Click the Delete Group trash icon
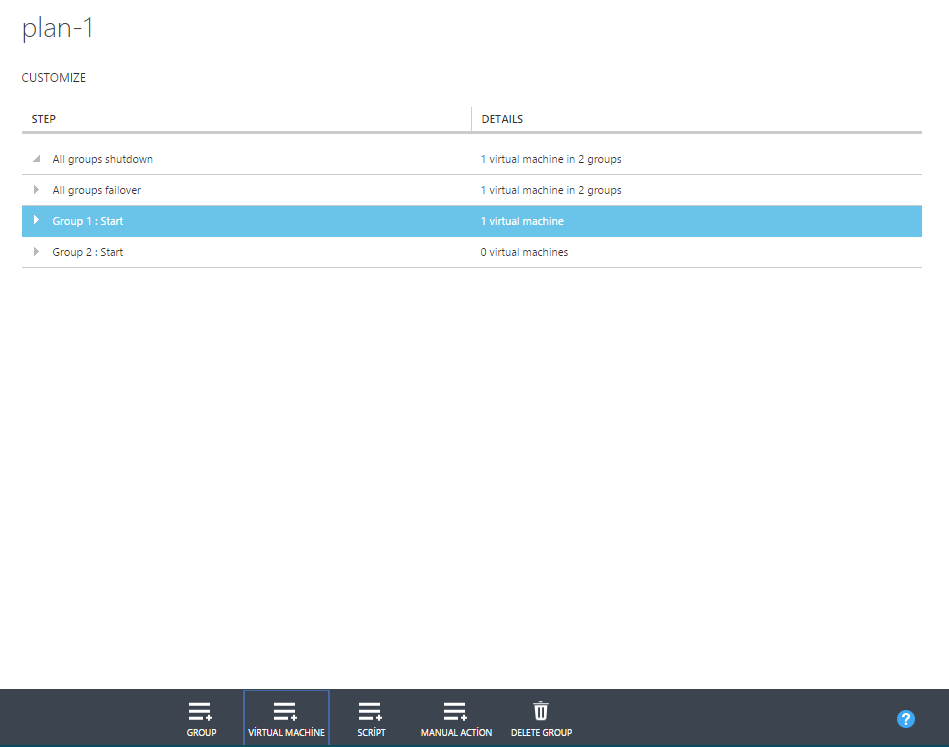The image size is (949, 747). tap(541, 711)
